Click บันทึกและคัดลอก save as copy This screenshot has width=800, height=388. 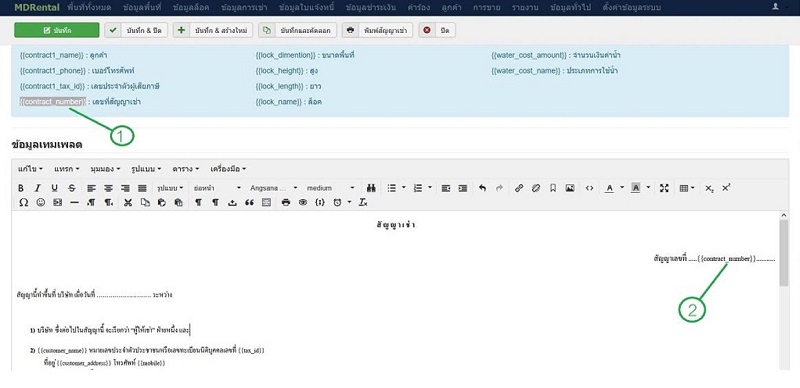tap(297, 30)
